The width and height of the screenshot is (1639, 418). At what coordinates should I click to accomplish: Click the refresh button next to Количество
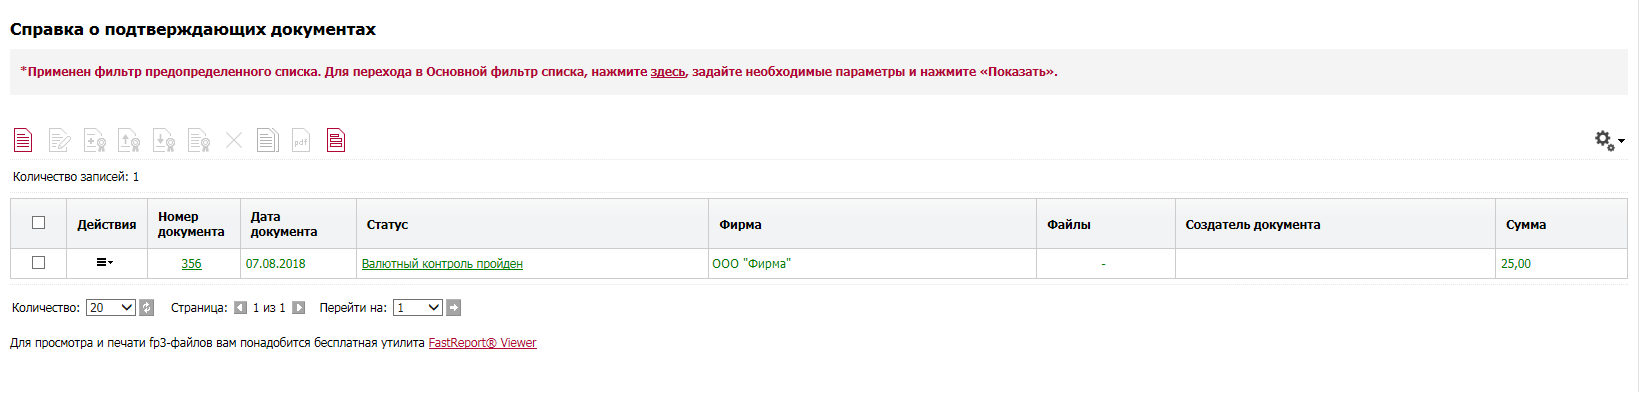(x=147, y=308)
